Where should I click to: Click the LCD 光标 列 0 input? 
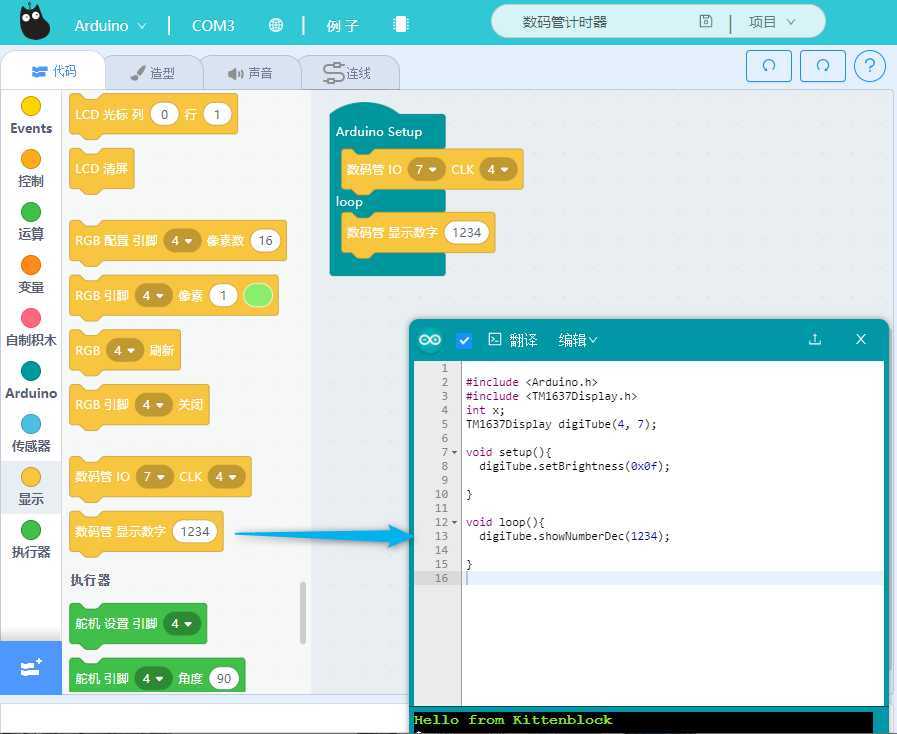coord(164,114)
